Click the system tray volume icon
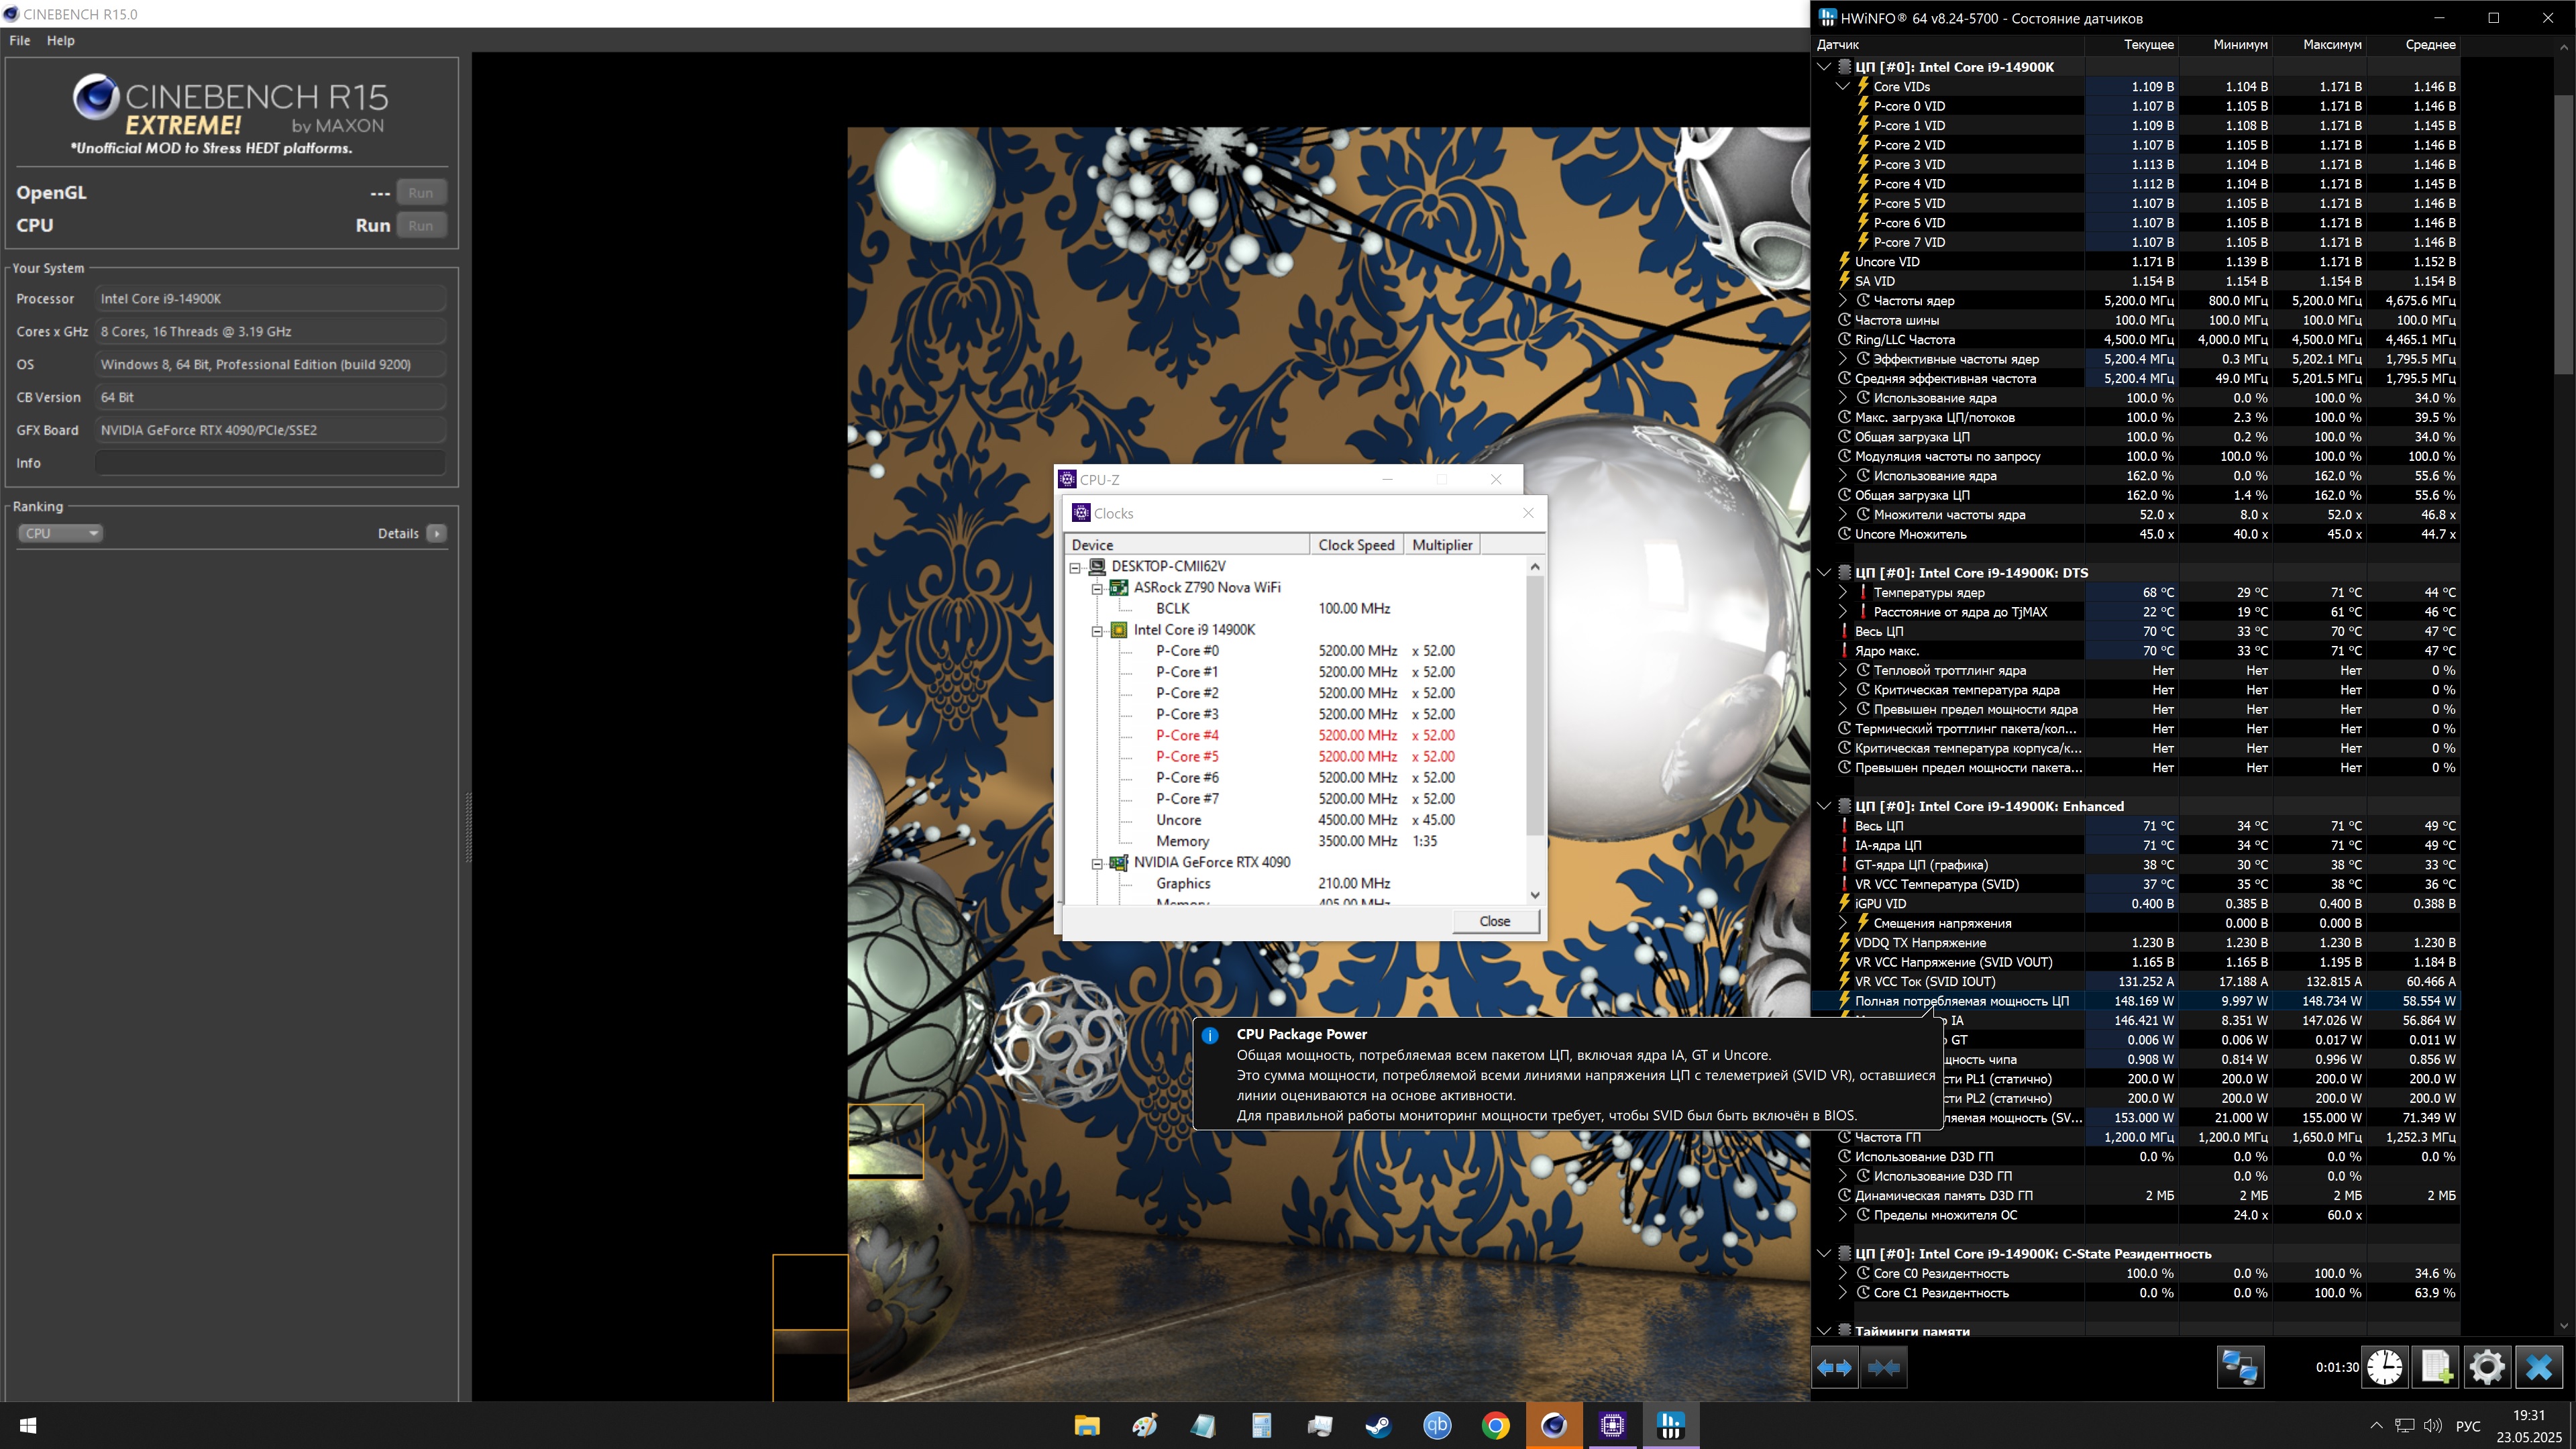Image resolution: width=2576 pixels, height=1449 pixels. coord(2432,1425)
